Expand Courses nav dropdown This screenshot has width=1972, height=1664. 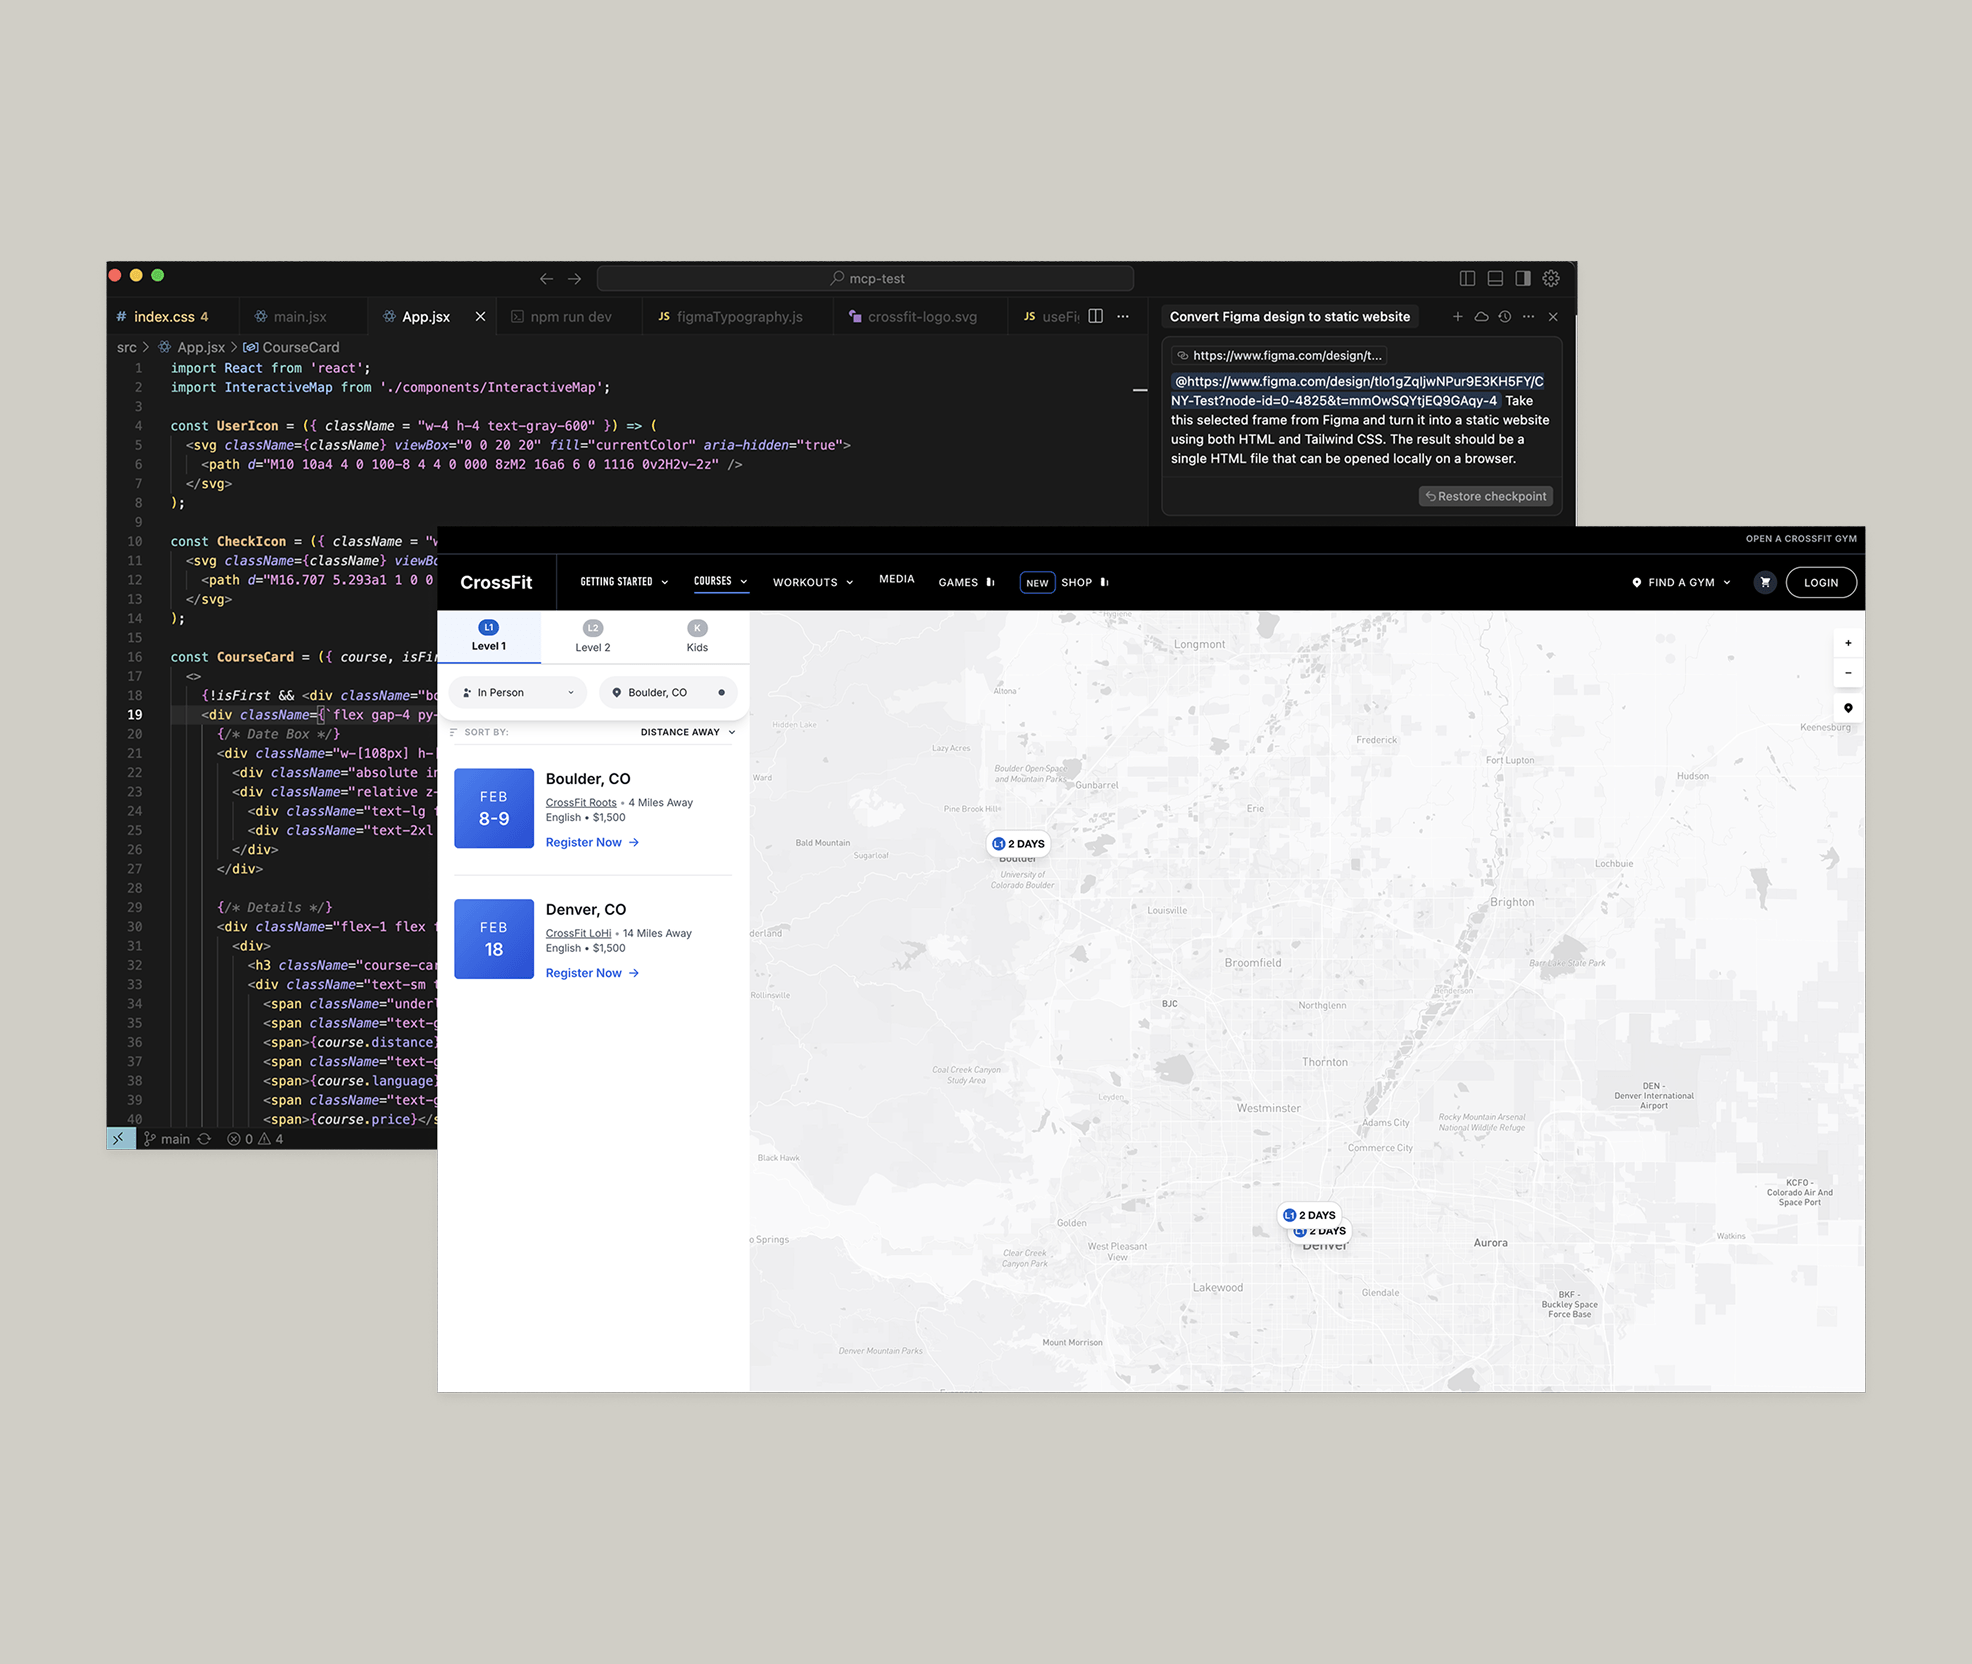[721, 581]
